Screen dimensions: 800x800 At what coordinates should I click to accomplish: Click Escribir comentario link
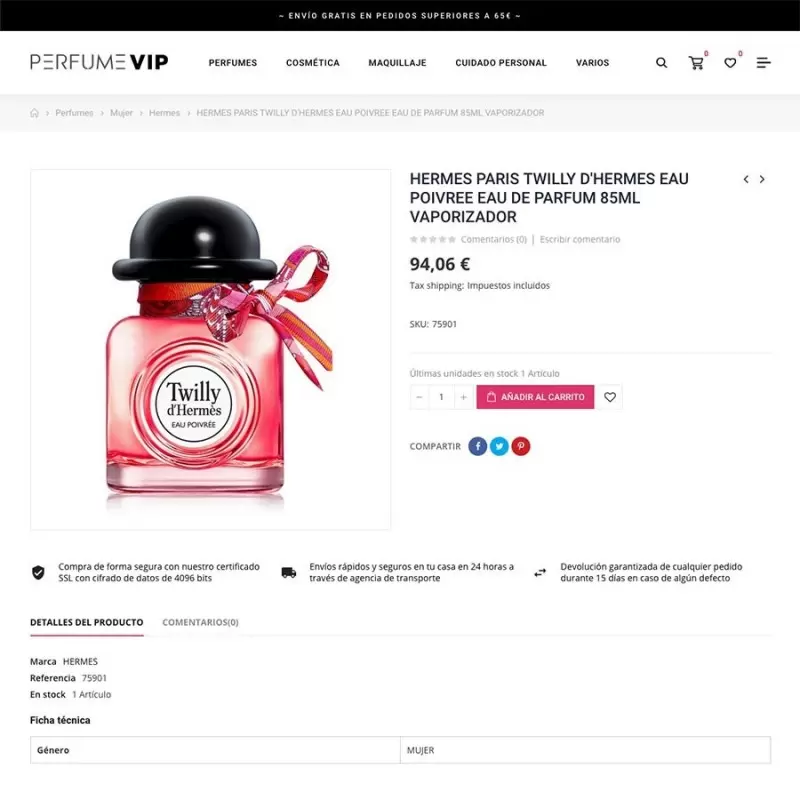pos(580,239)
